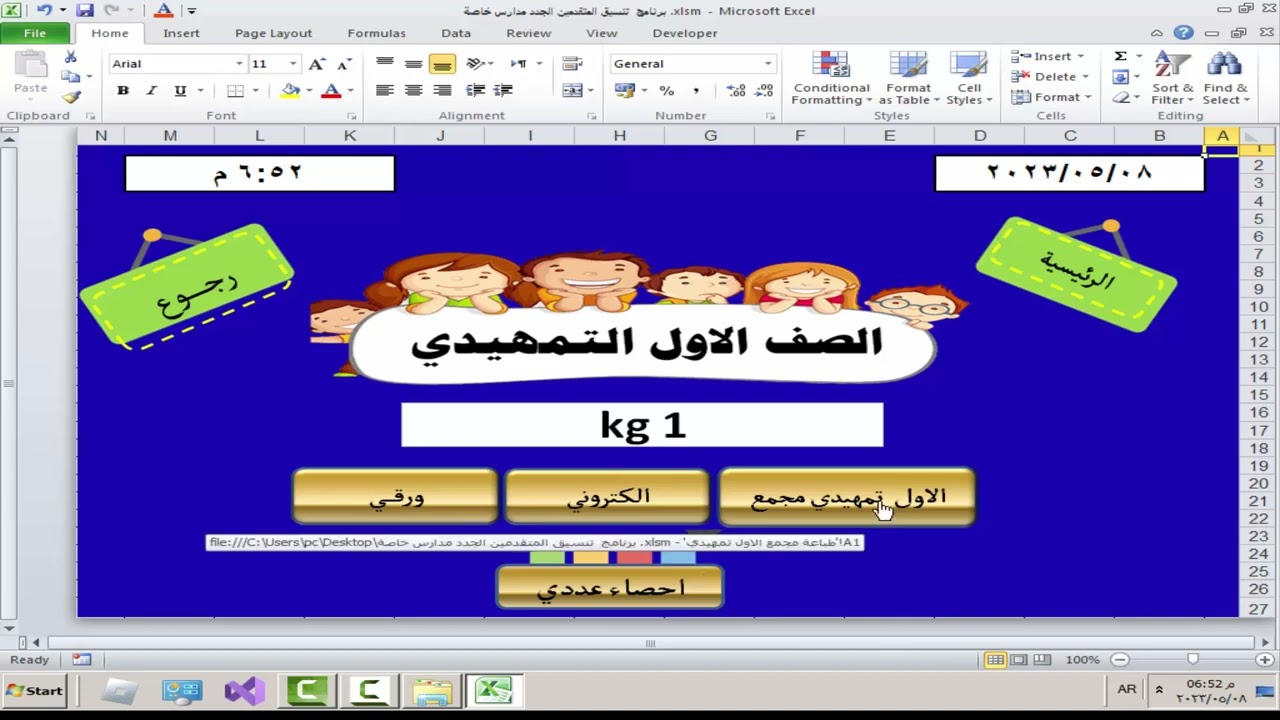Toggle Align Text Right

click(442, 91)
